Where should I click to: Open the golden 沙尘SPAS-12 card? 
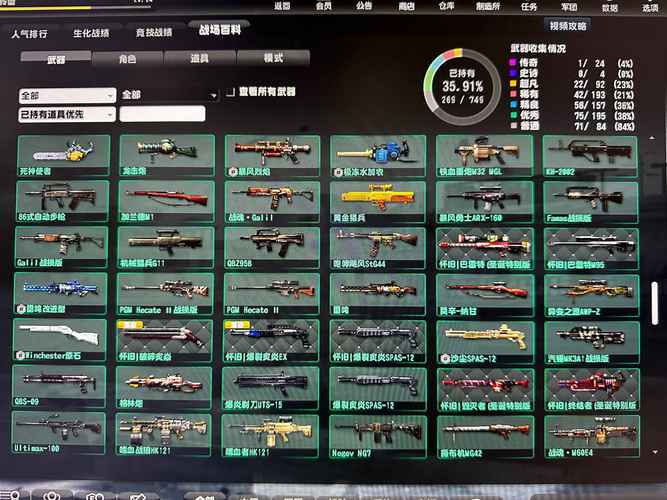(x=485, y=343)
